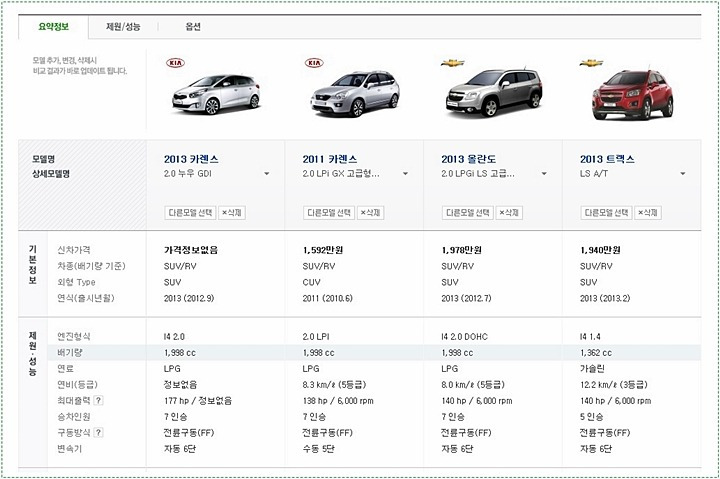Click the Chevrolet logo above 2013 올란도
720x479 pixels.
pyautogui.click(x=452, y=63)
